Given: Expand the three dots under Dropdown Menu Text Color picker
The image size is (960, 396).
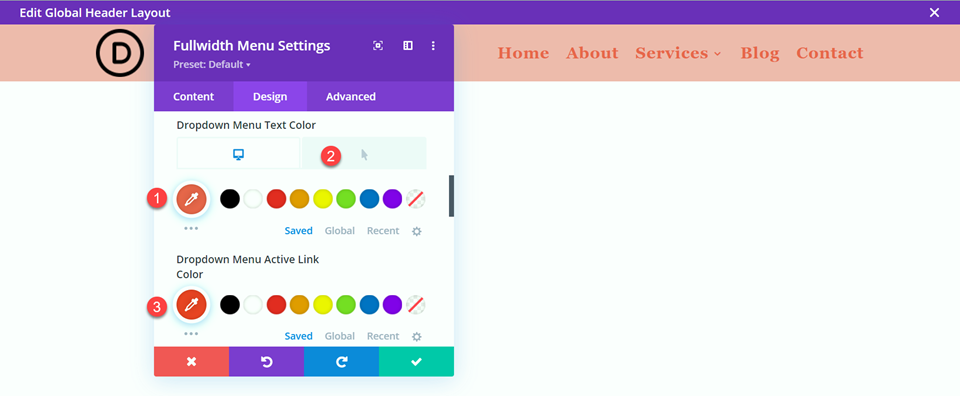Looking at the screenshot, I should coord(191,228).
